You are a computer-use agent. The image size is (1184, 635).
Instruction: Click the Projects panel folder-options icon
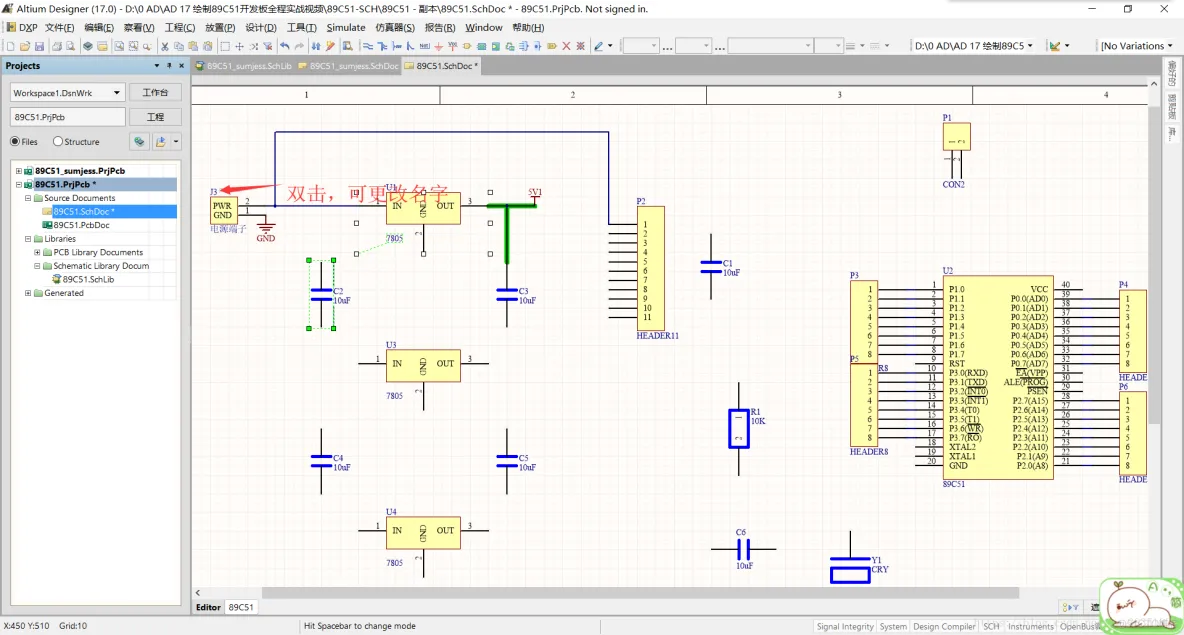point(160,141)
